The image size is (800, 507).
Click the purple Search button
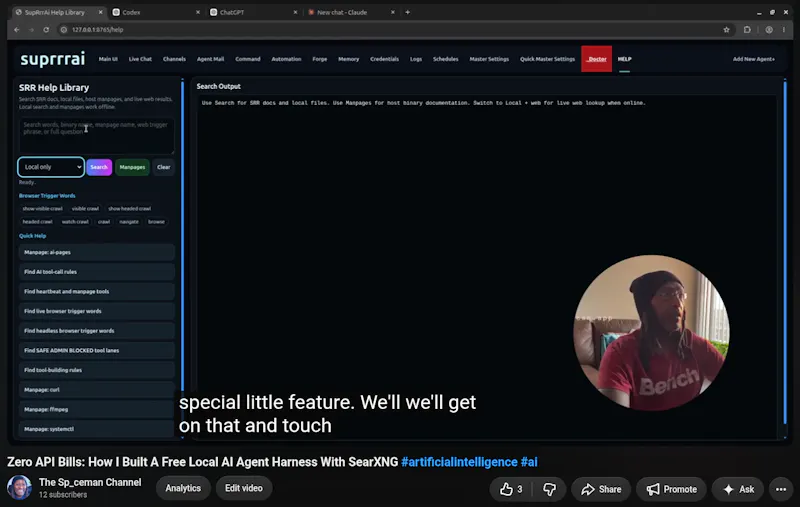[x=99, y=167]
